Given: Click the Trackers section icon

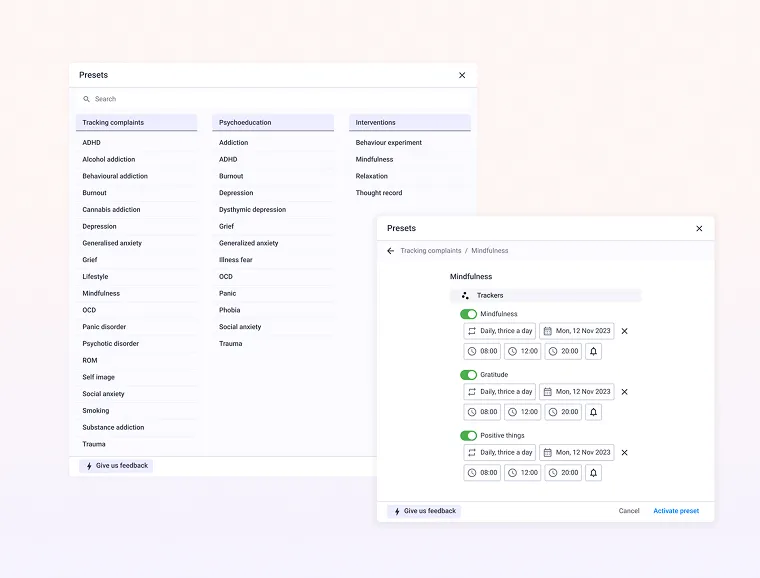Looking at the screenshot, I should 465,295.
